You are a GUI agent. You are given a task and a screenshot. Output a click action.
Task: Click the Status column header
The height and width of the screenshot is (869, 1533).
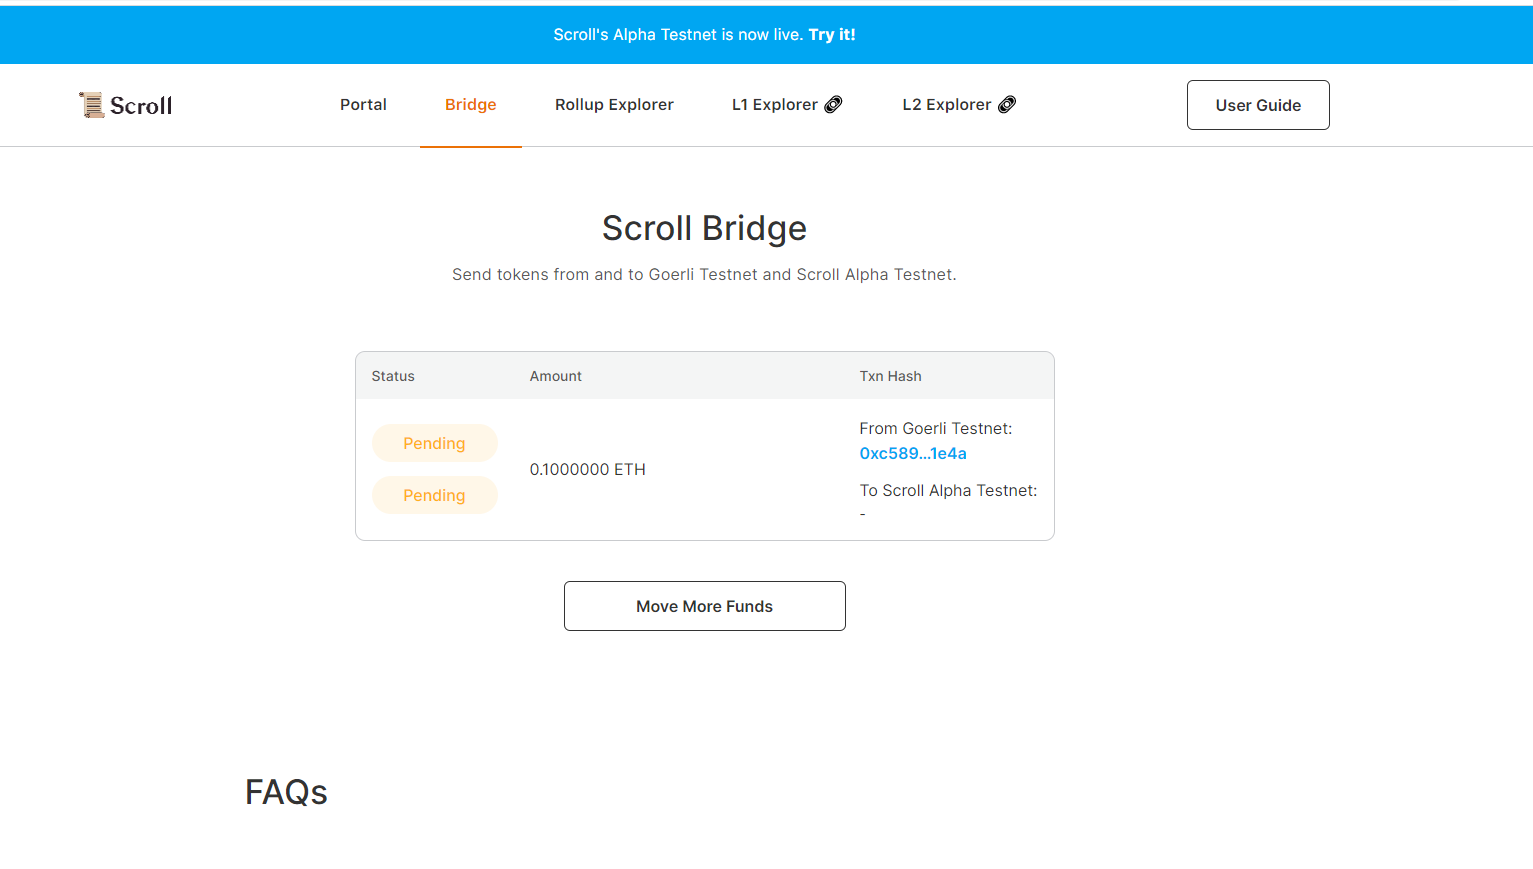(x=393, y=376)
